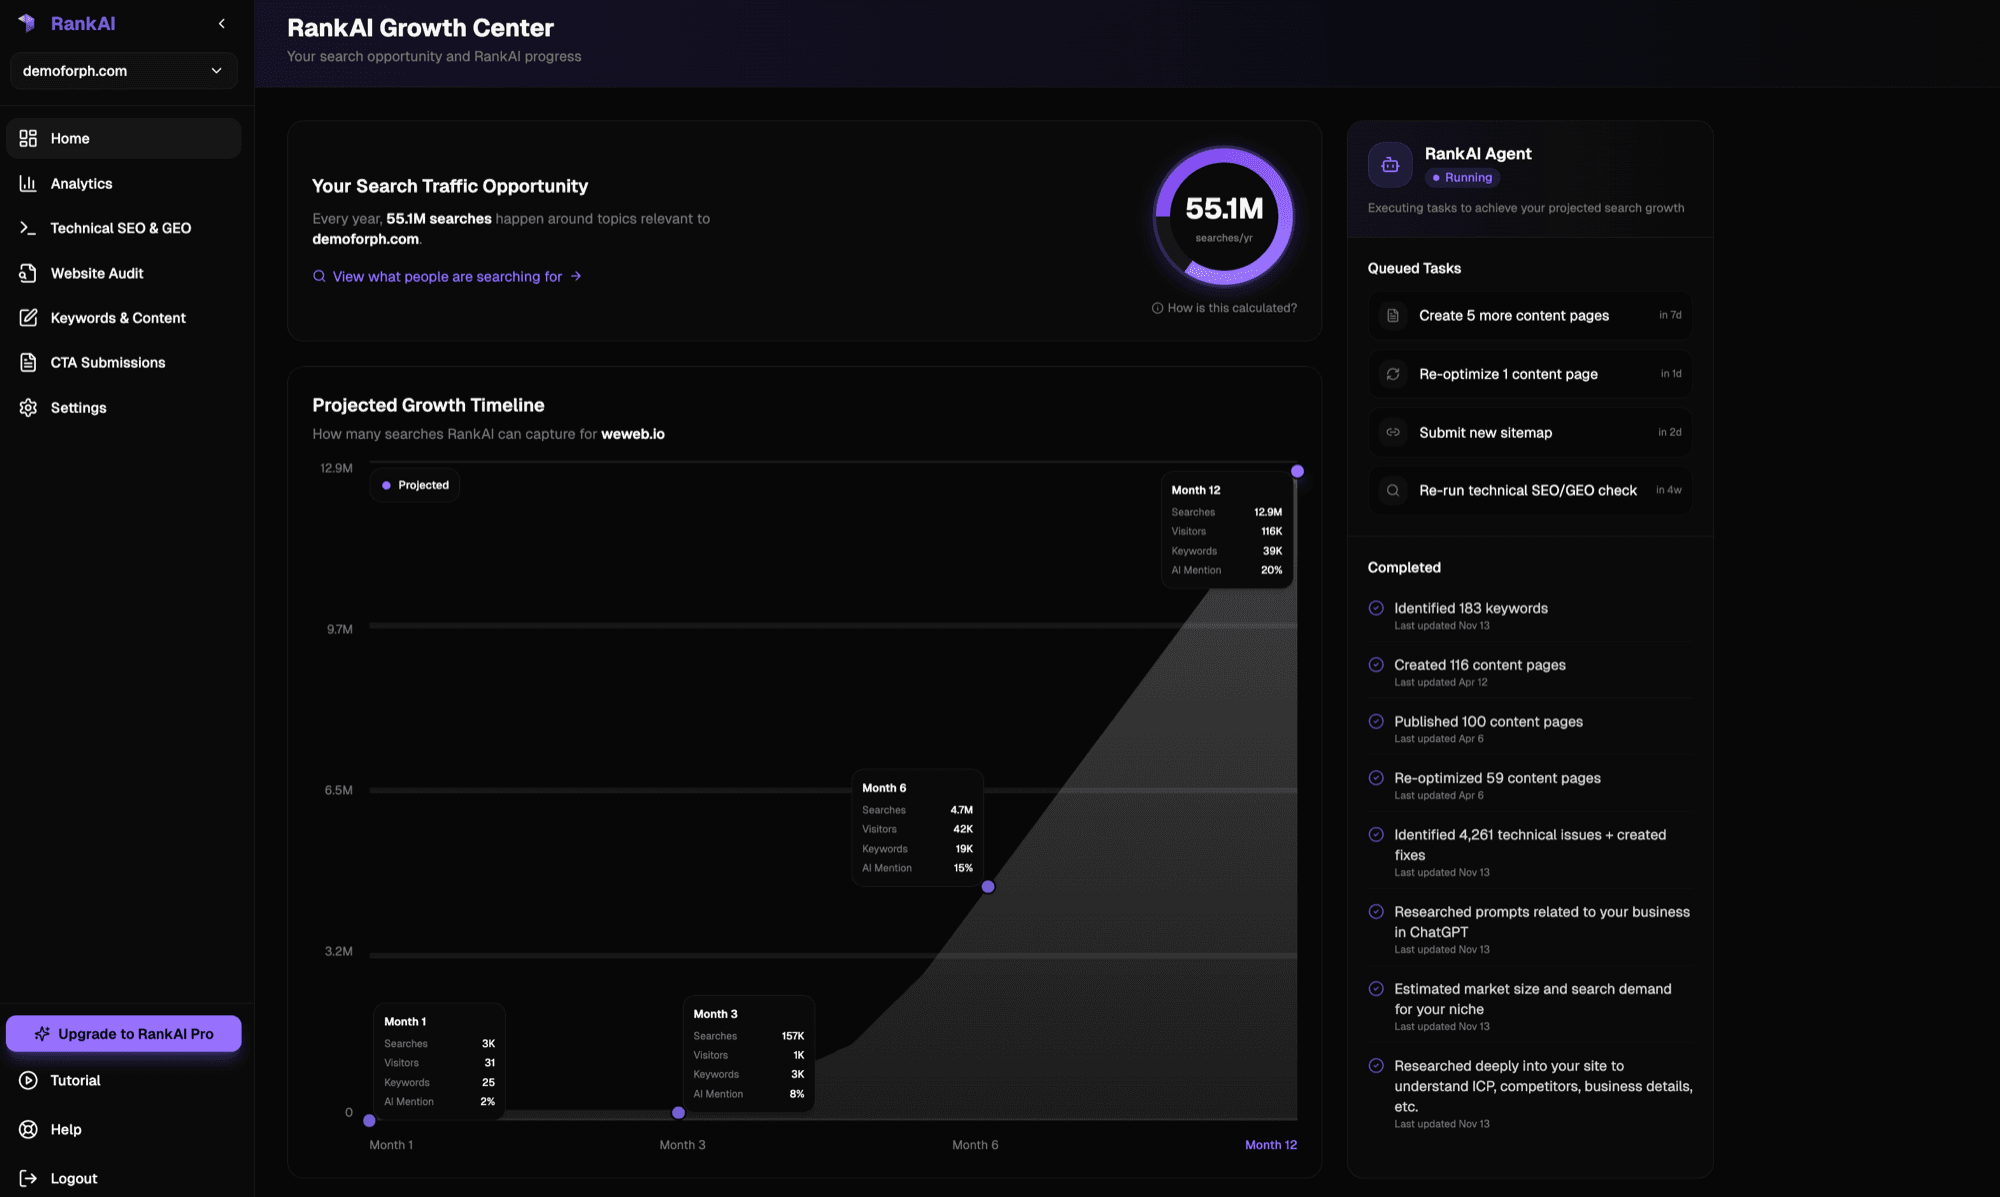Open Re-run technical SEO/GEO check task
The image size is (2000, 1197).
[x=1530, y=490]
